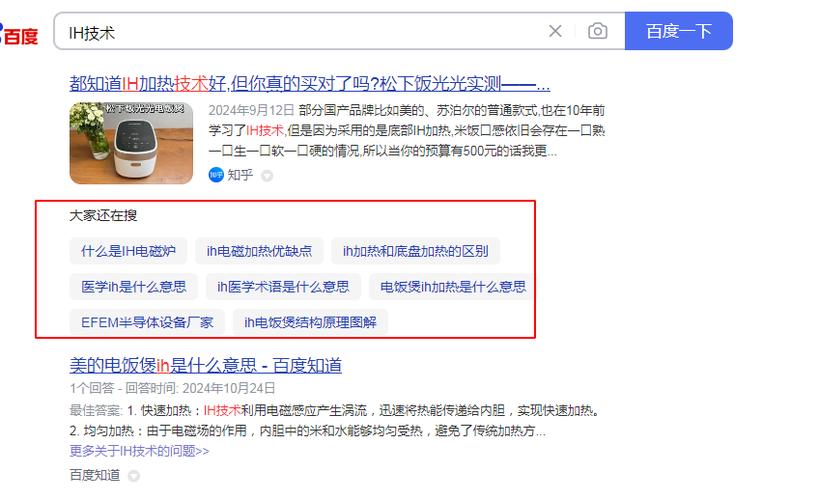Open 更多关于IH技术的问题 link

139,451
